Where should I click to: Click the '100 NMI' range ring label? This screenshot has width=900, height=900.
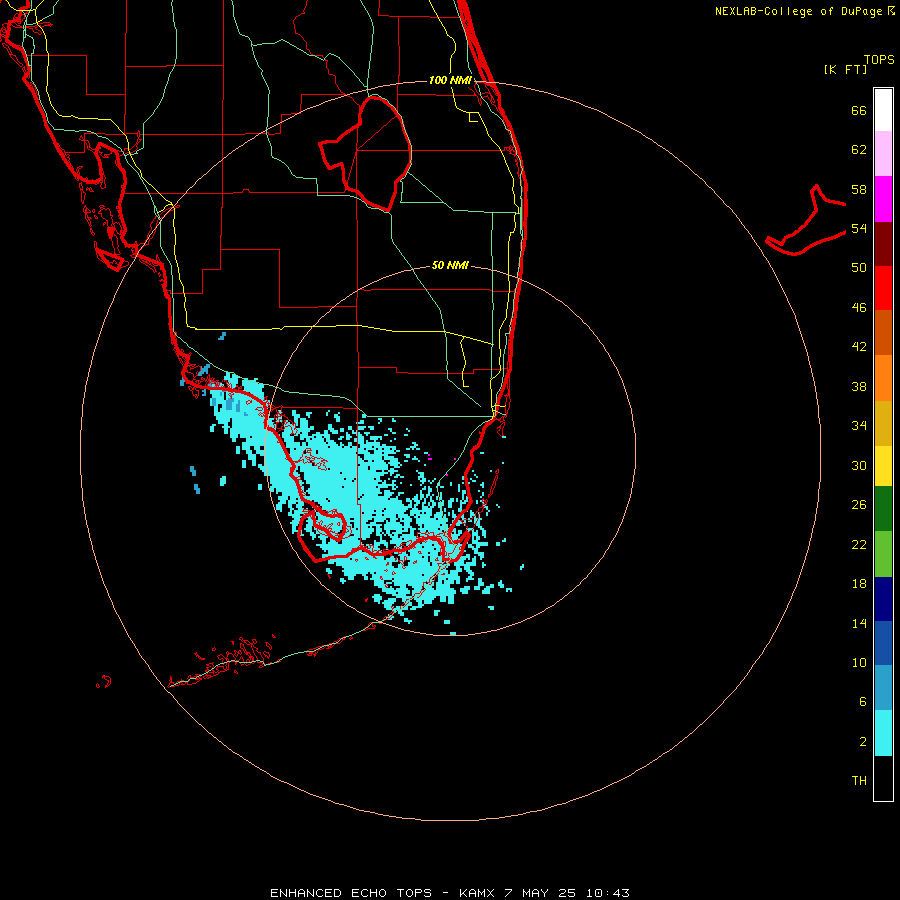[x=450, y=80]
